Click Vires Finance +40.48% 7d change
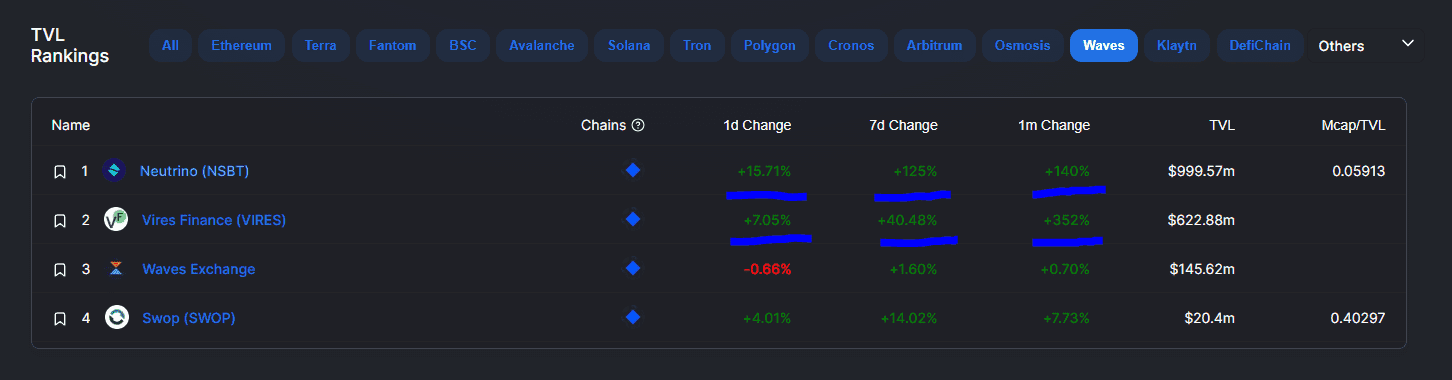The image size is (1452, 380). pyautogui.click(x=907, y=220)
